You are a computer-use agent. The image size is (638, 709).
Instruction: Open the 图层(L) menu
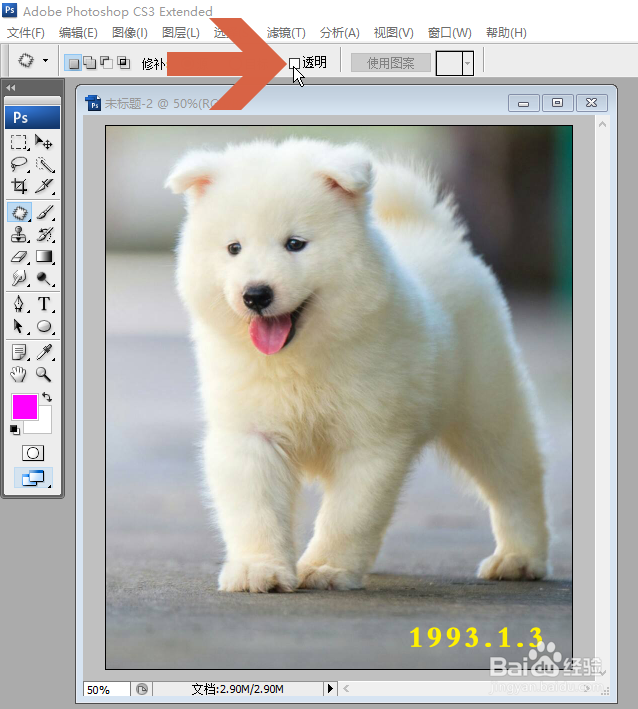click(181, 33)
